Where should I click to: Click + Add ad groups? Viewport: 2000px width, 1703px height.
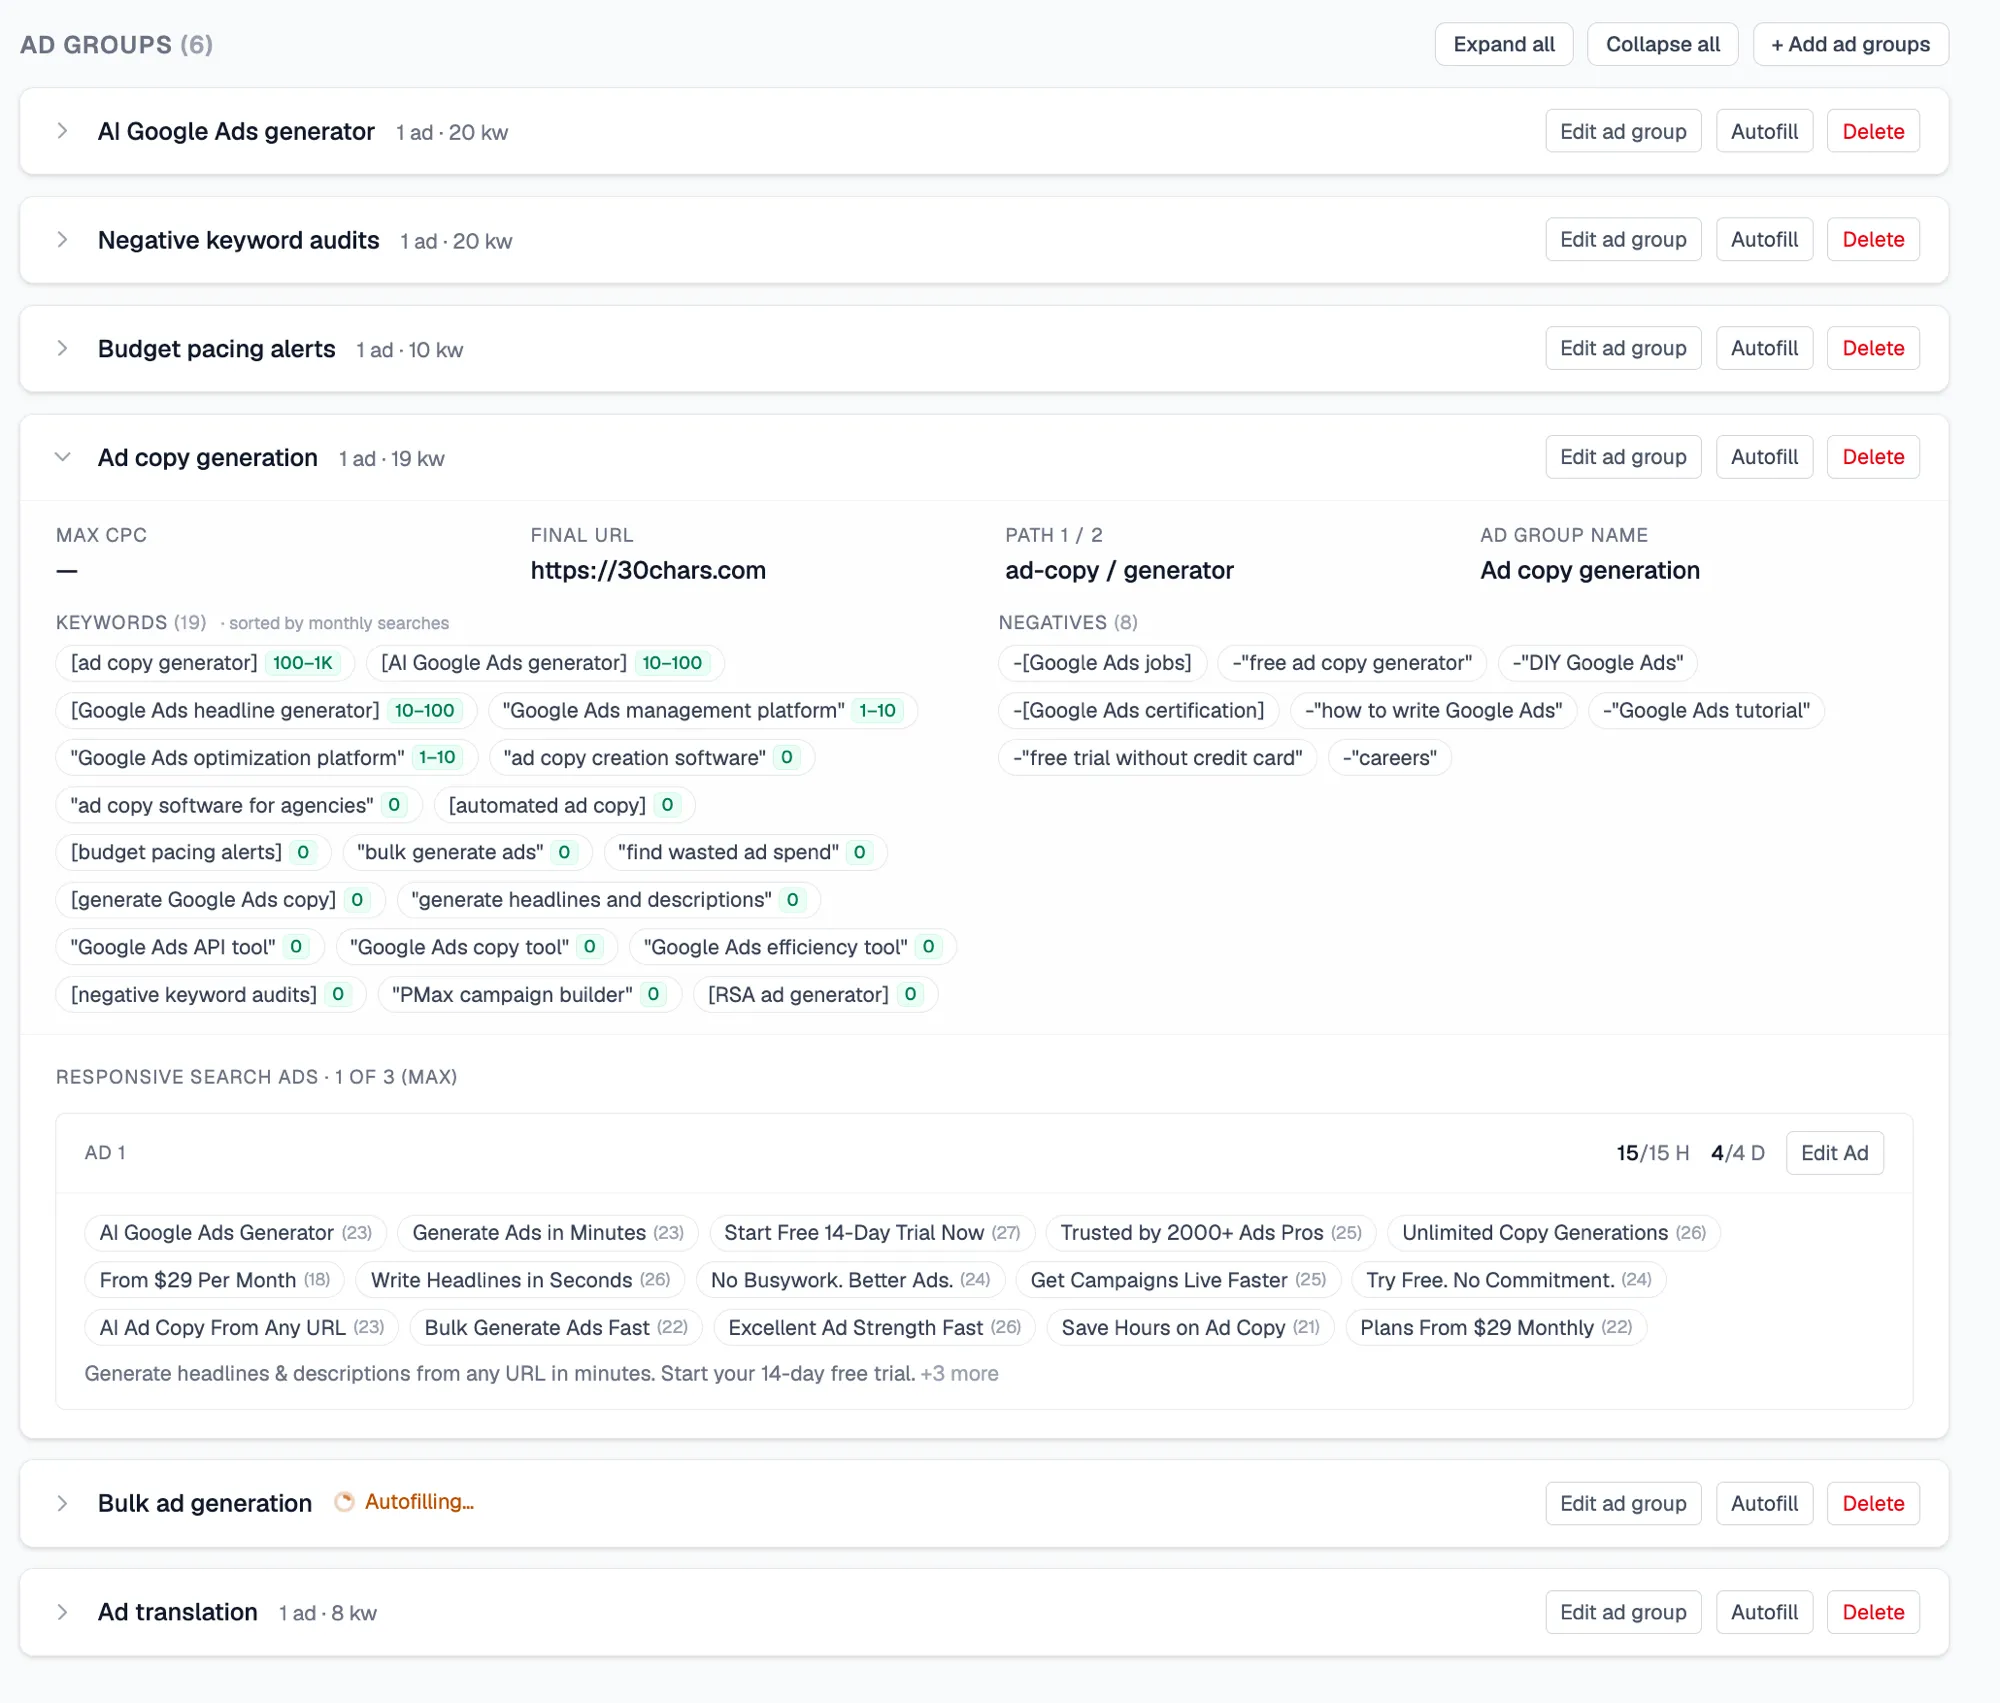tap(1850, 44)
